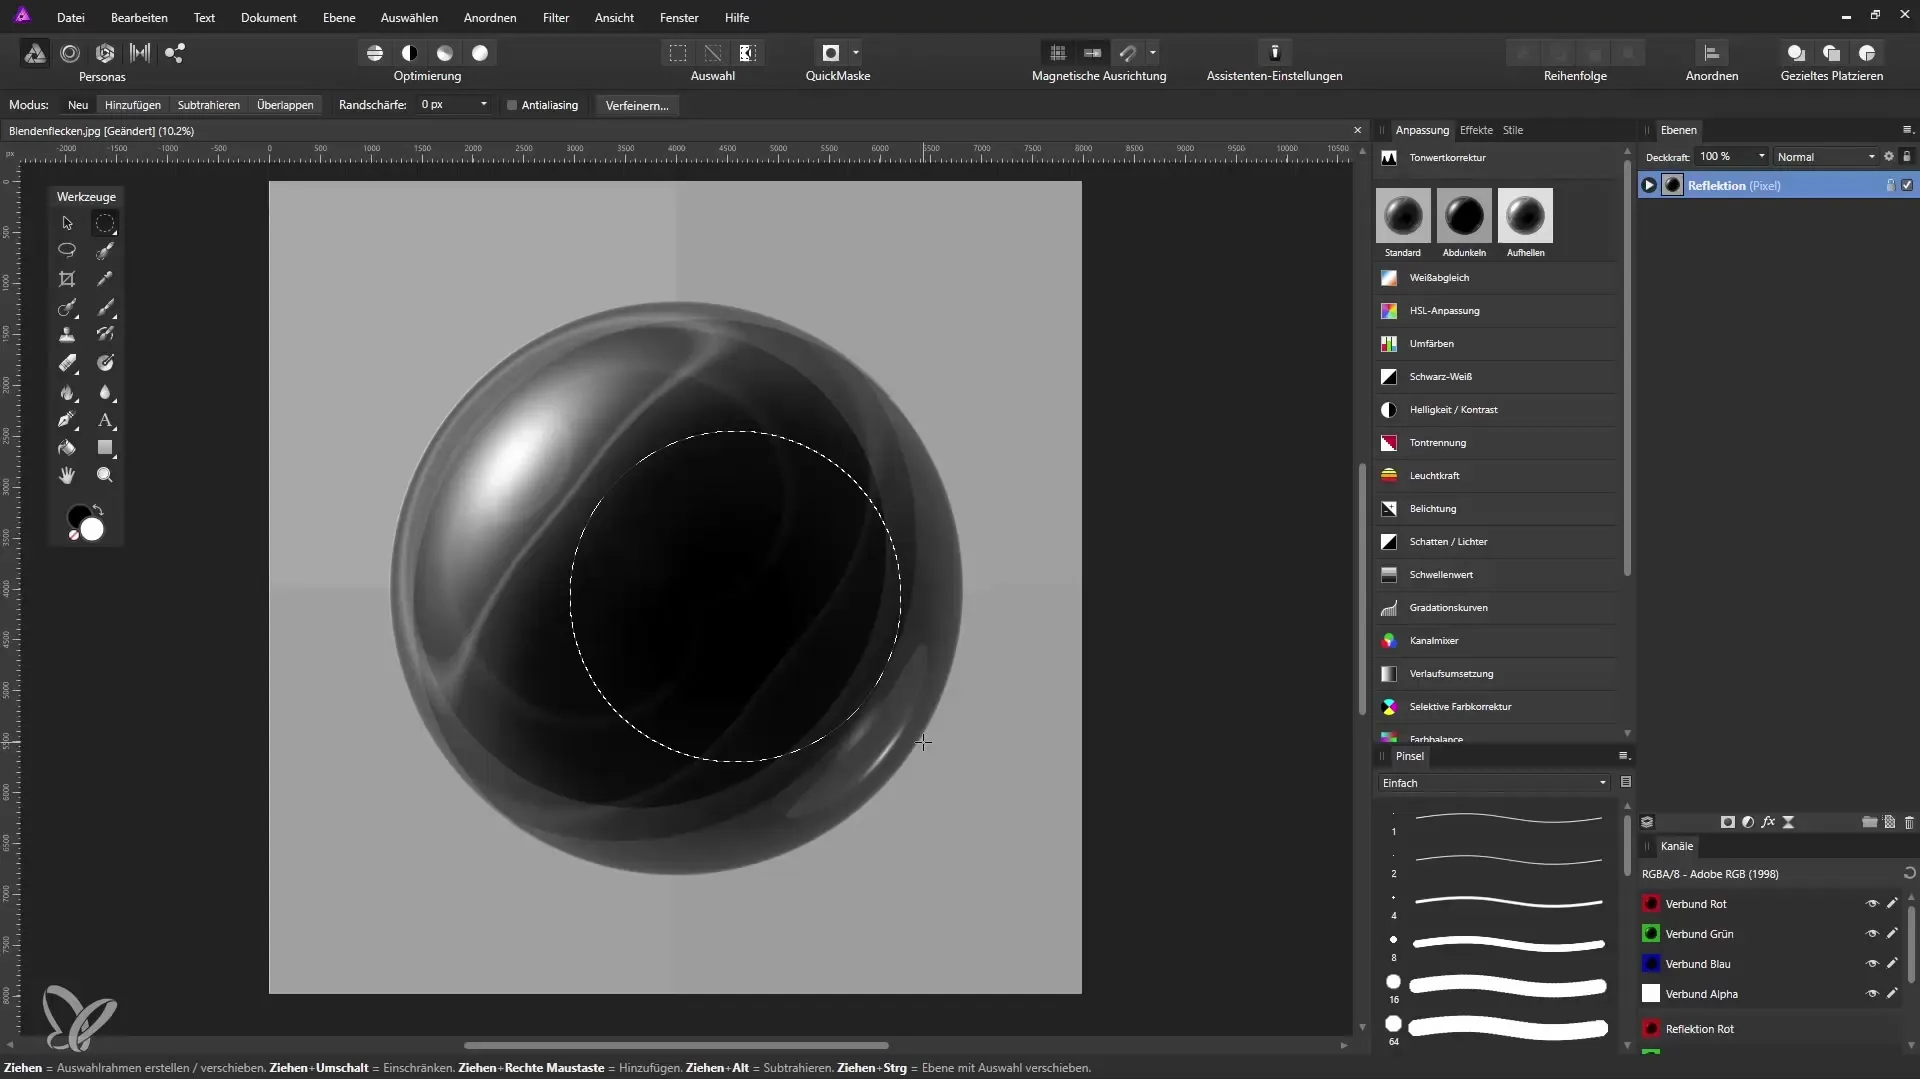Open the Datei menu
This screenshot has height=1080, width=1920.
(x=71, y=18)
